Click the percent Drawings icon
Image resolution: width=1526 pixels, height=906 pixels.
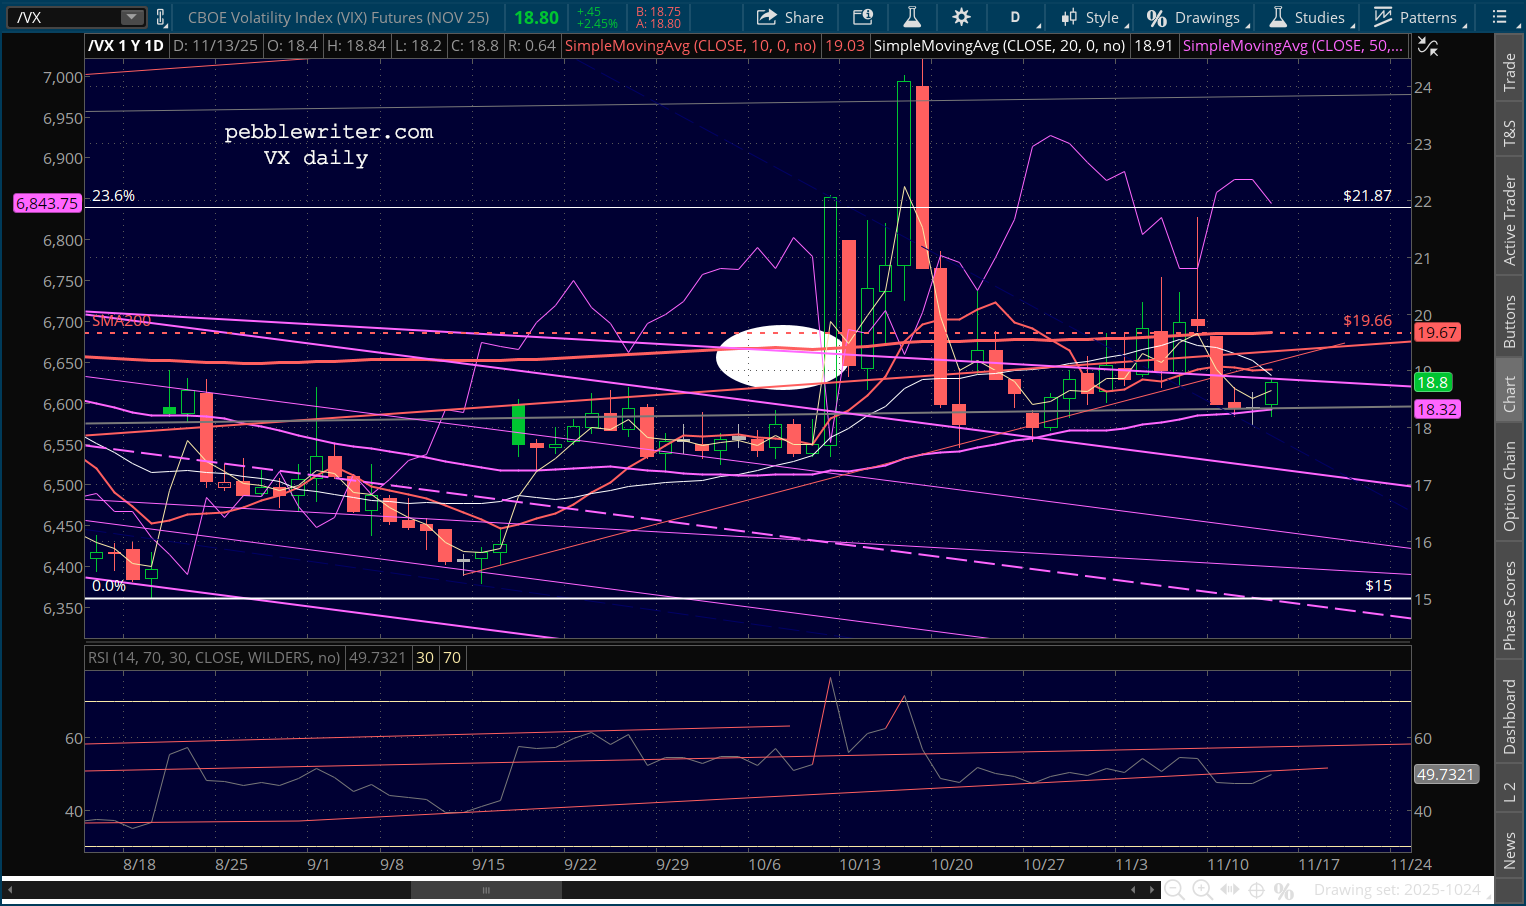tap(1157, 17)
